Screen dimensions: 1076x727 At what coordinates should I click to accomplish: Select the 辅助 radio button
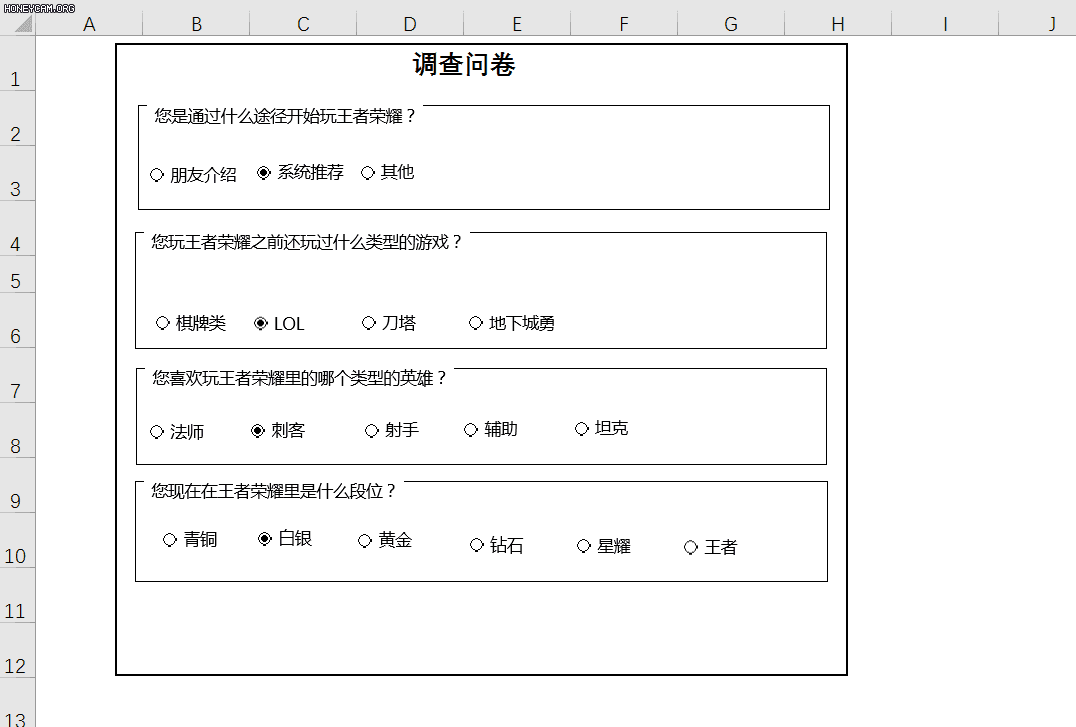[x=469, y=429]
